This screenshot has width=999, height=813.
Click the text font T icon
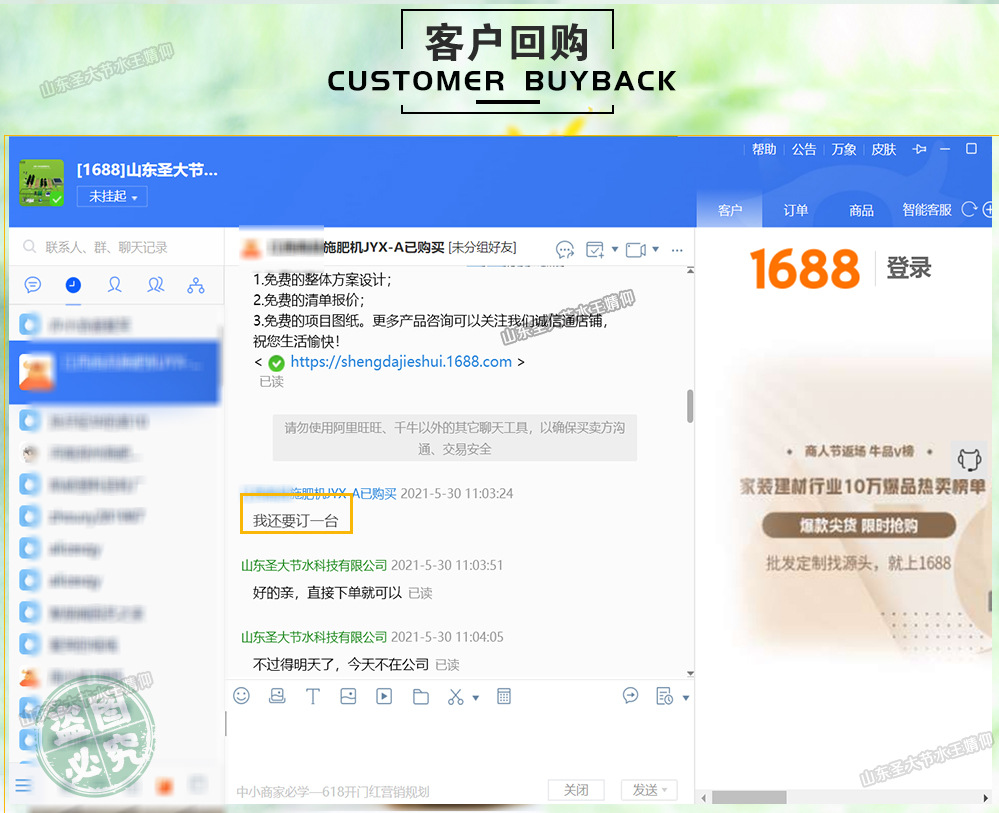click(x=313, y=696)
